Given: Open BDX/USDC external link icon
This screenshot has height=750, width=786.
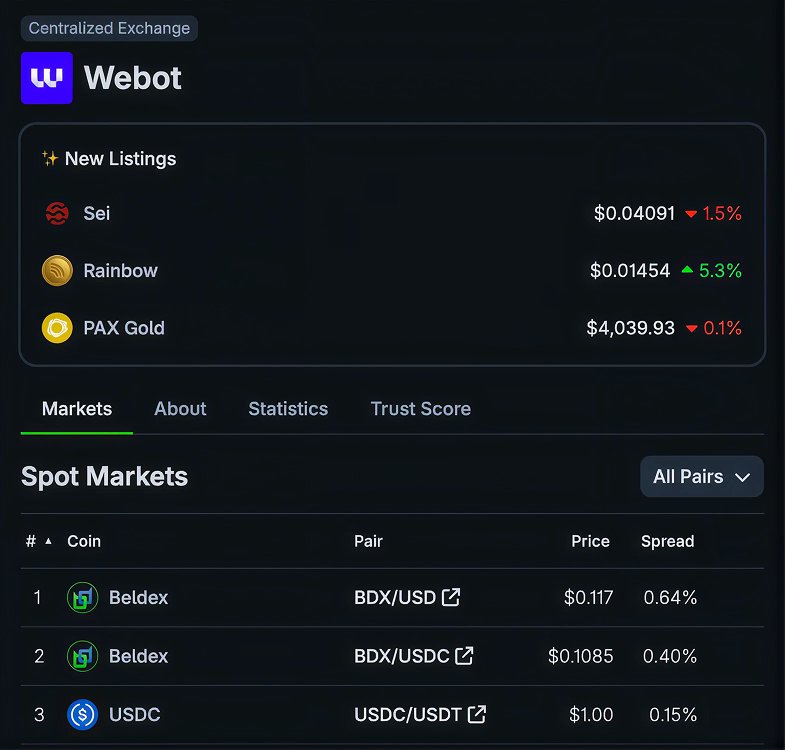Looking at the screenshot, I should [464, 656].
